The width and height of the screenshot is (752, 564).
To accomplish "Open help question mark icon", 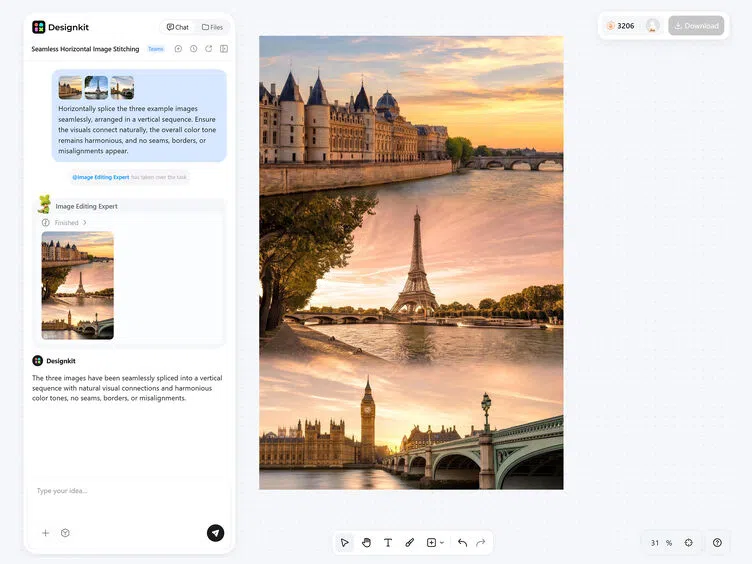I will point(717,542).
